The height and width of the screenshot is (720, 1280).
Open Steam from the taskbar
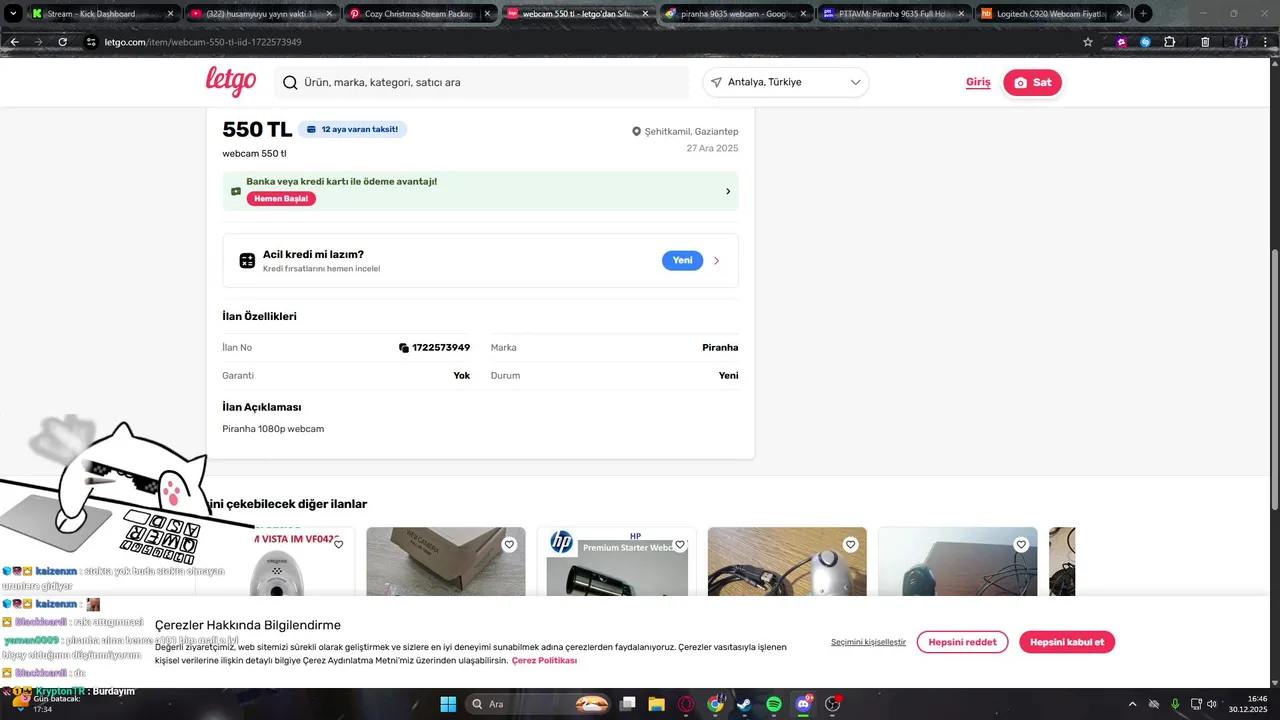coord(744,704)
